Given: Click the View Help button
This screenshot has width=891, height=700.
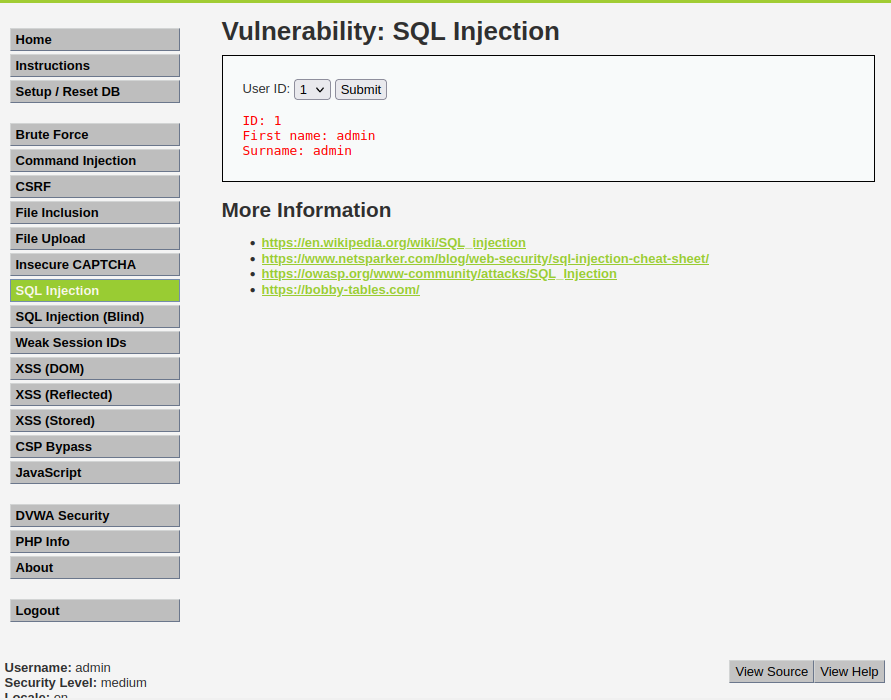Looking at the screenshot, I should (848, 671).
